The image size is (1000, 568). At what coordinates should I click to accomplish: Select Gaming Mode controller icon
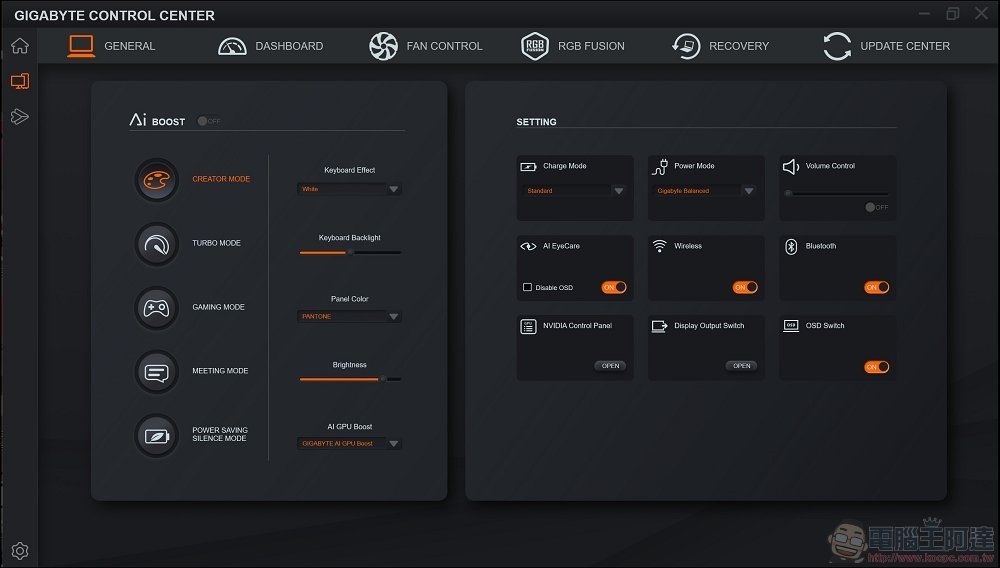(156, 308)
